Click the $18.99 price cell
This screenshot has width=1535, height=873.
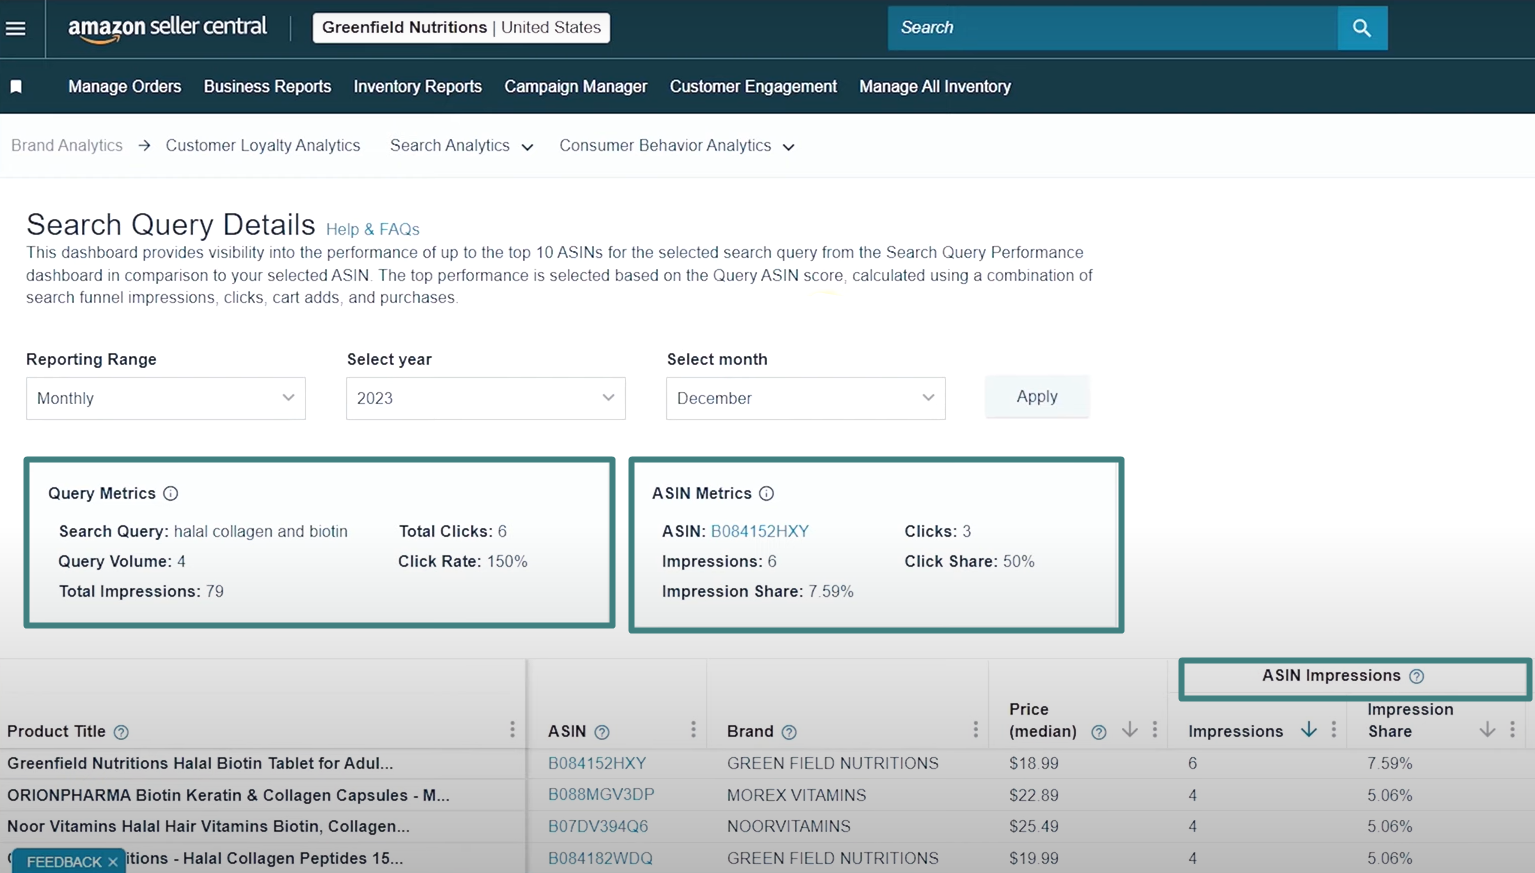[1034, 764]
